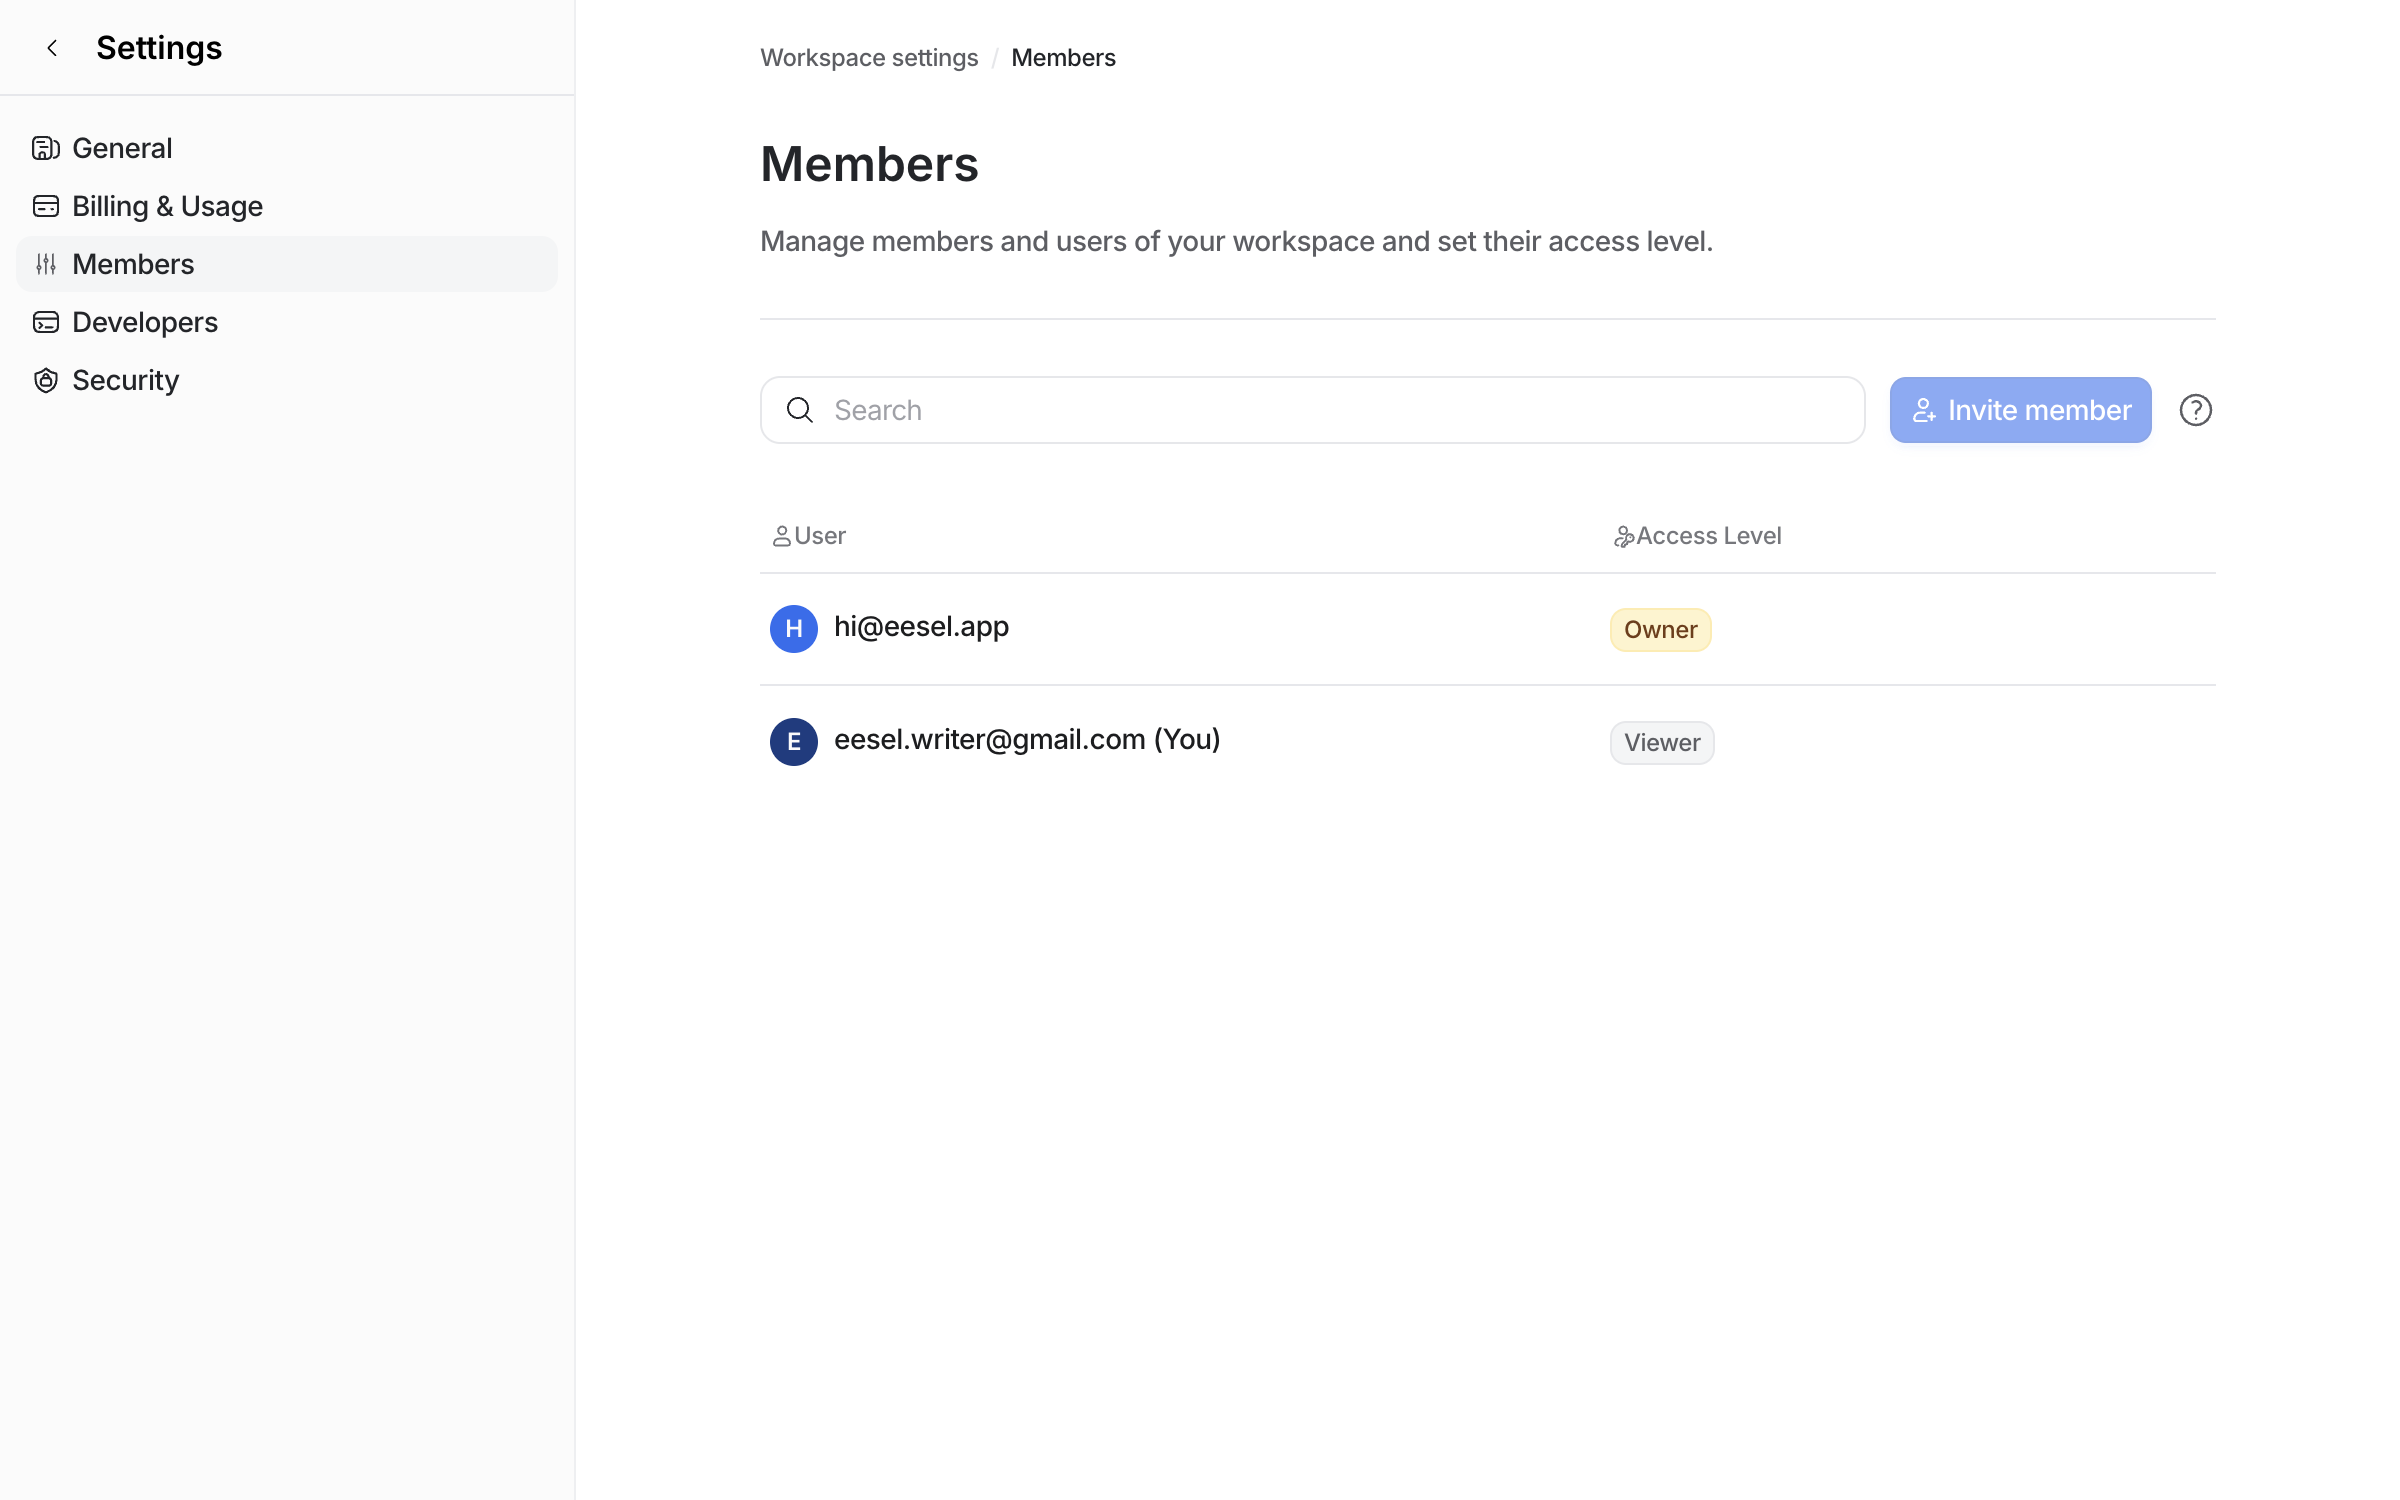Click Workspace settings breadcrumb link
This screenshot has width=2400, height=1500.
click(x=869, y=58)
